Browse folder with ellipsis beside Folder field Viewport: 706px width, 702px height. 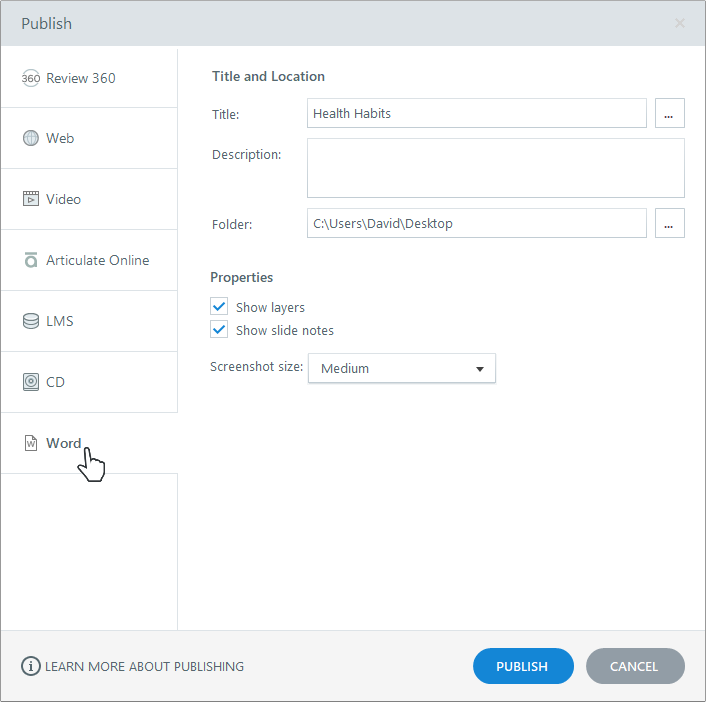[x=670, y=223]
